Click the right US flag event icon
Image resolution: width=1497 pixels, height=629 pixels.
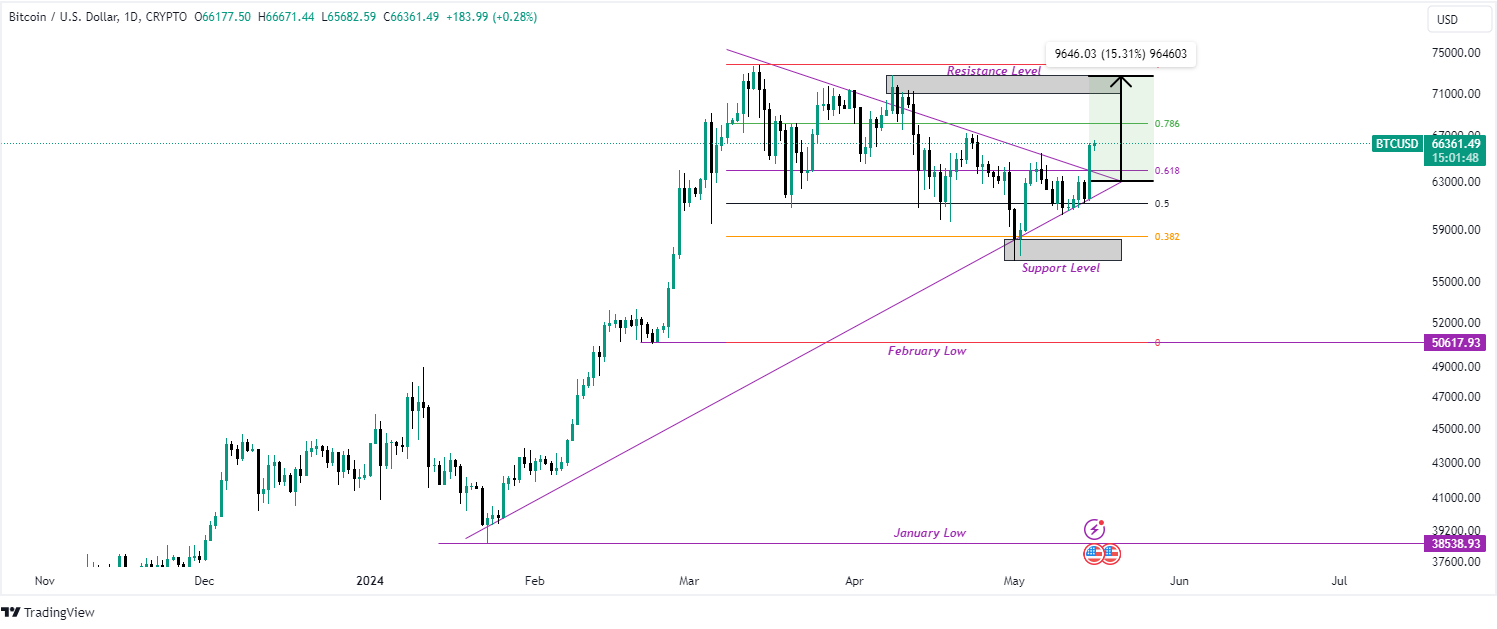point(1111,553)
